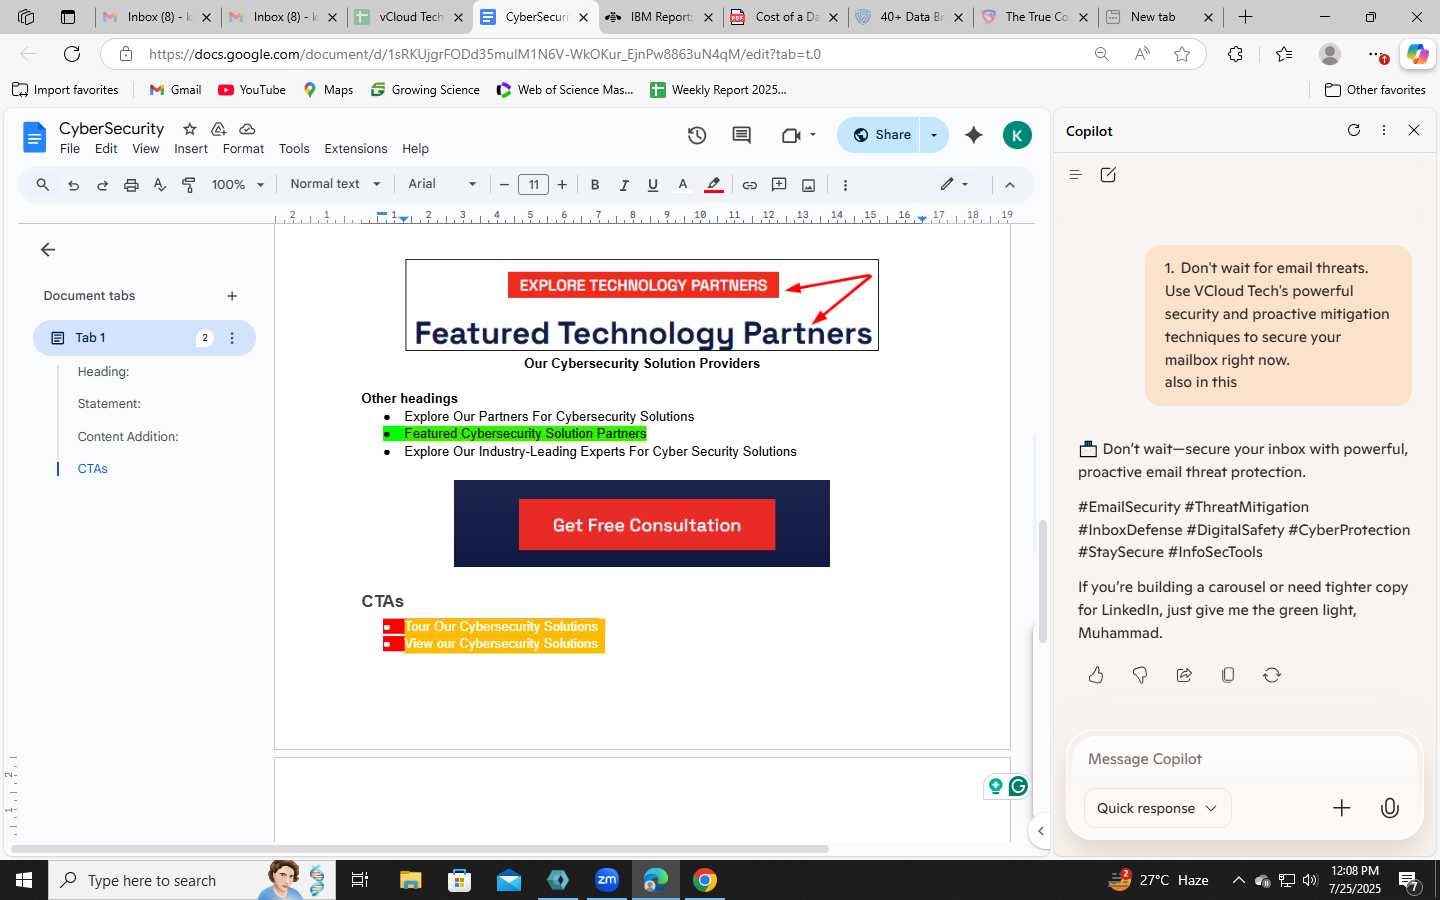
Task: Open Zoom app from taskbar
Action: pos(607,880)
